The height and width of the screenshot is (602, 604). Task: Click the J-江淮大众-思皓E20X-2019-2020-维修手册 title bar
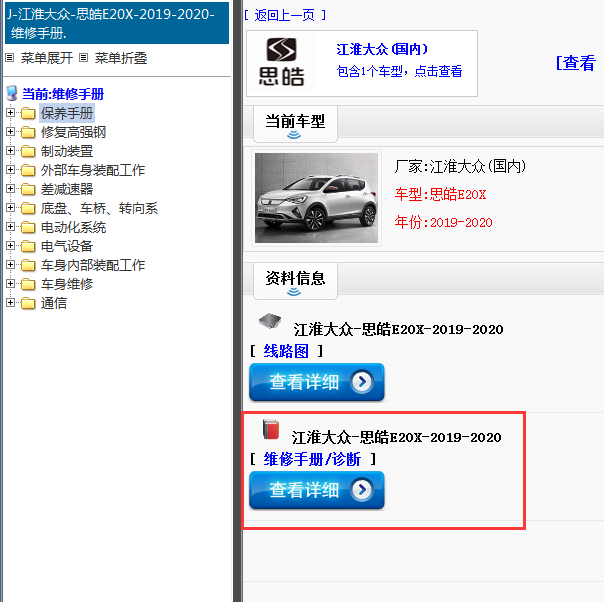(117, 23)
